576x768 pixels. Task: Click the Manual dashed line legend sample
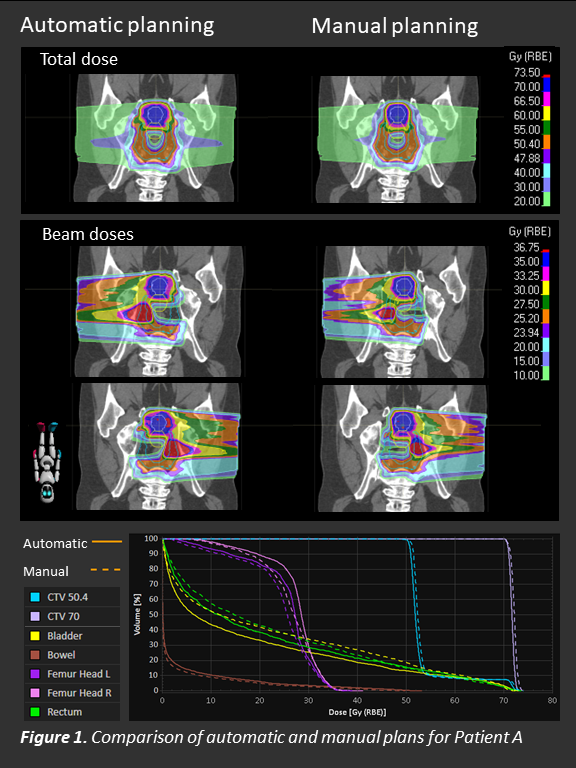coord(106,570)
